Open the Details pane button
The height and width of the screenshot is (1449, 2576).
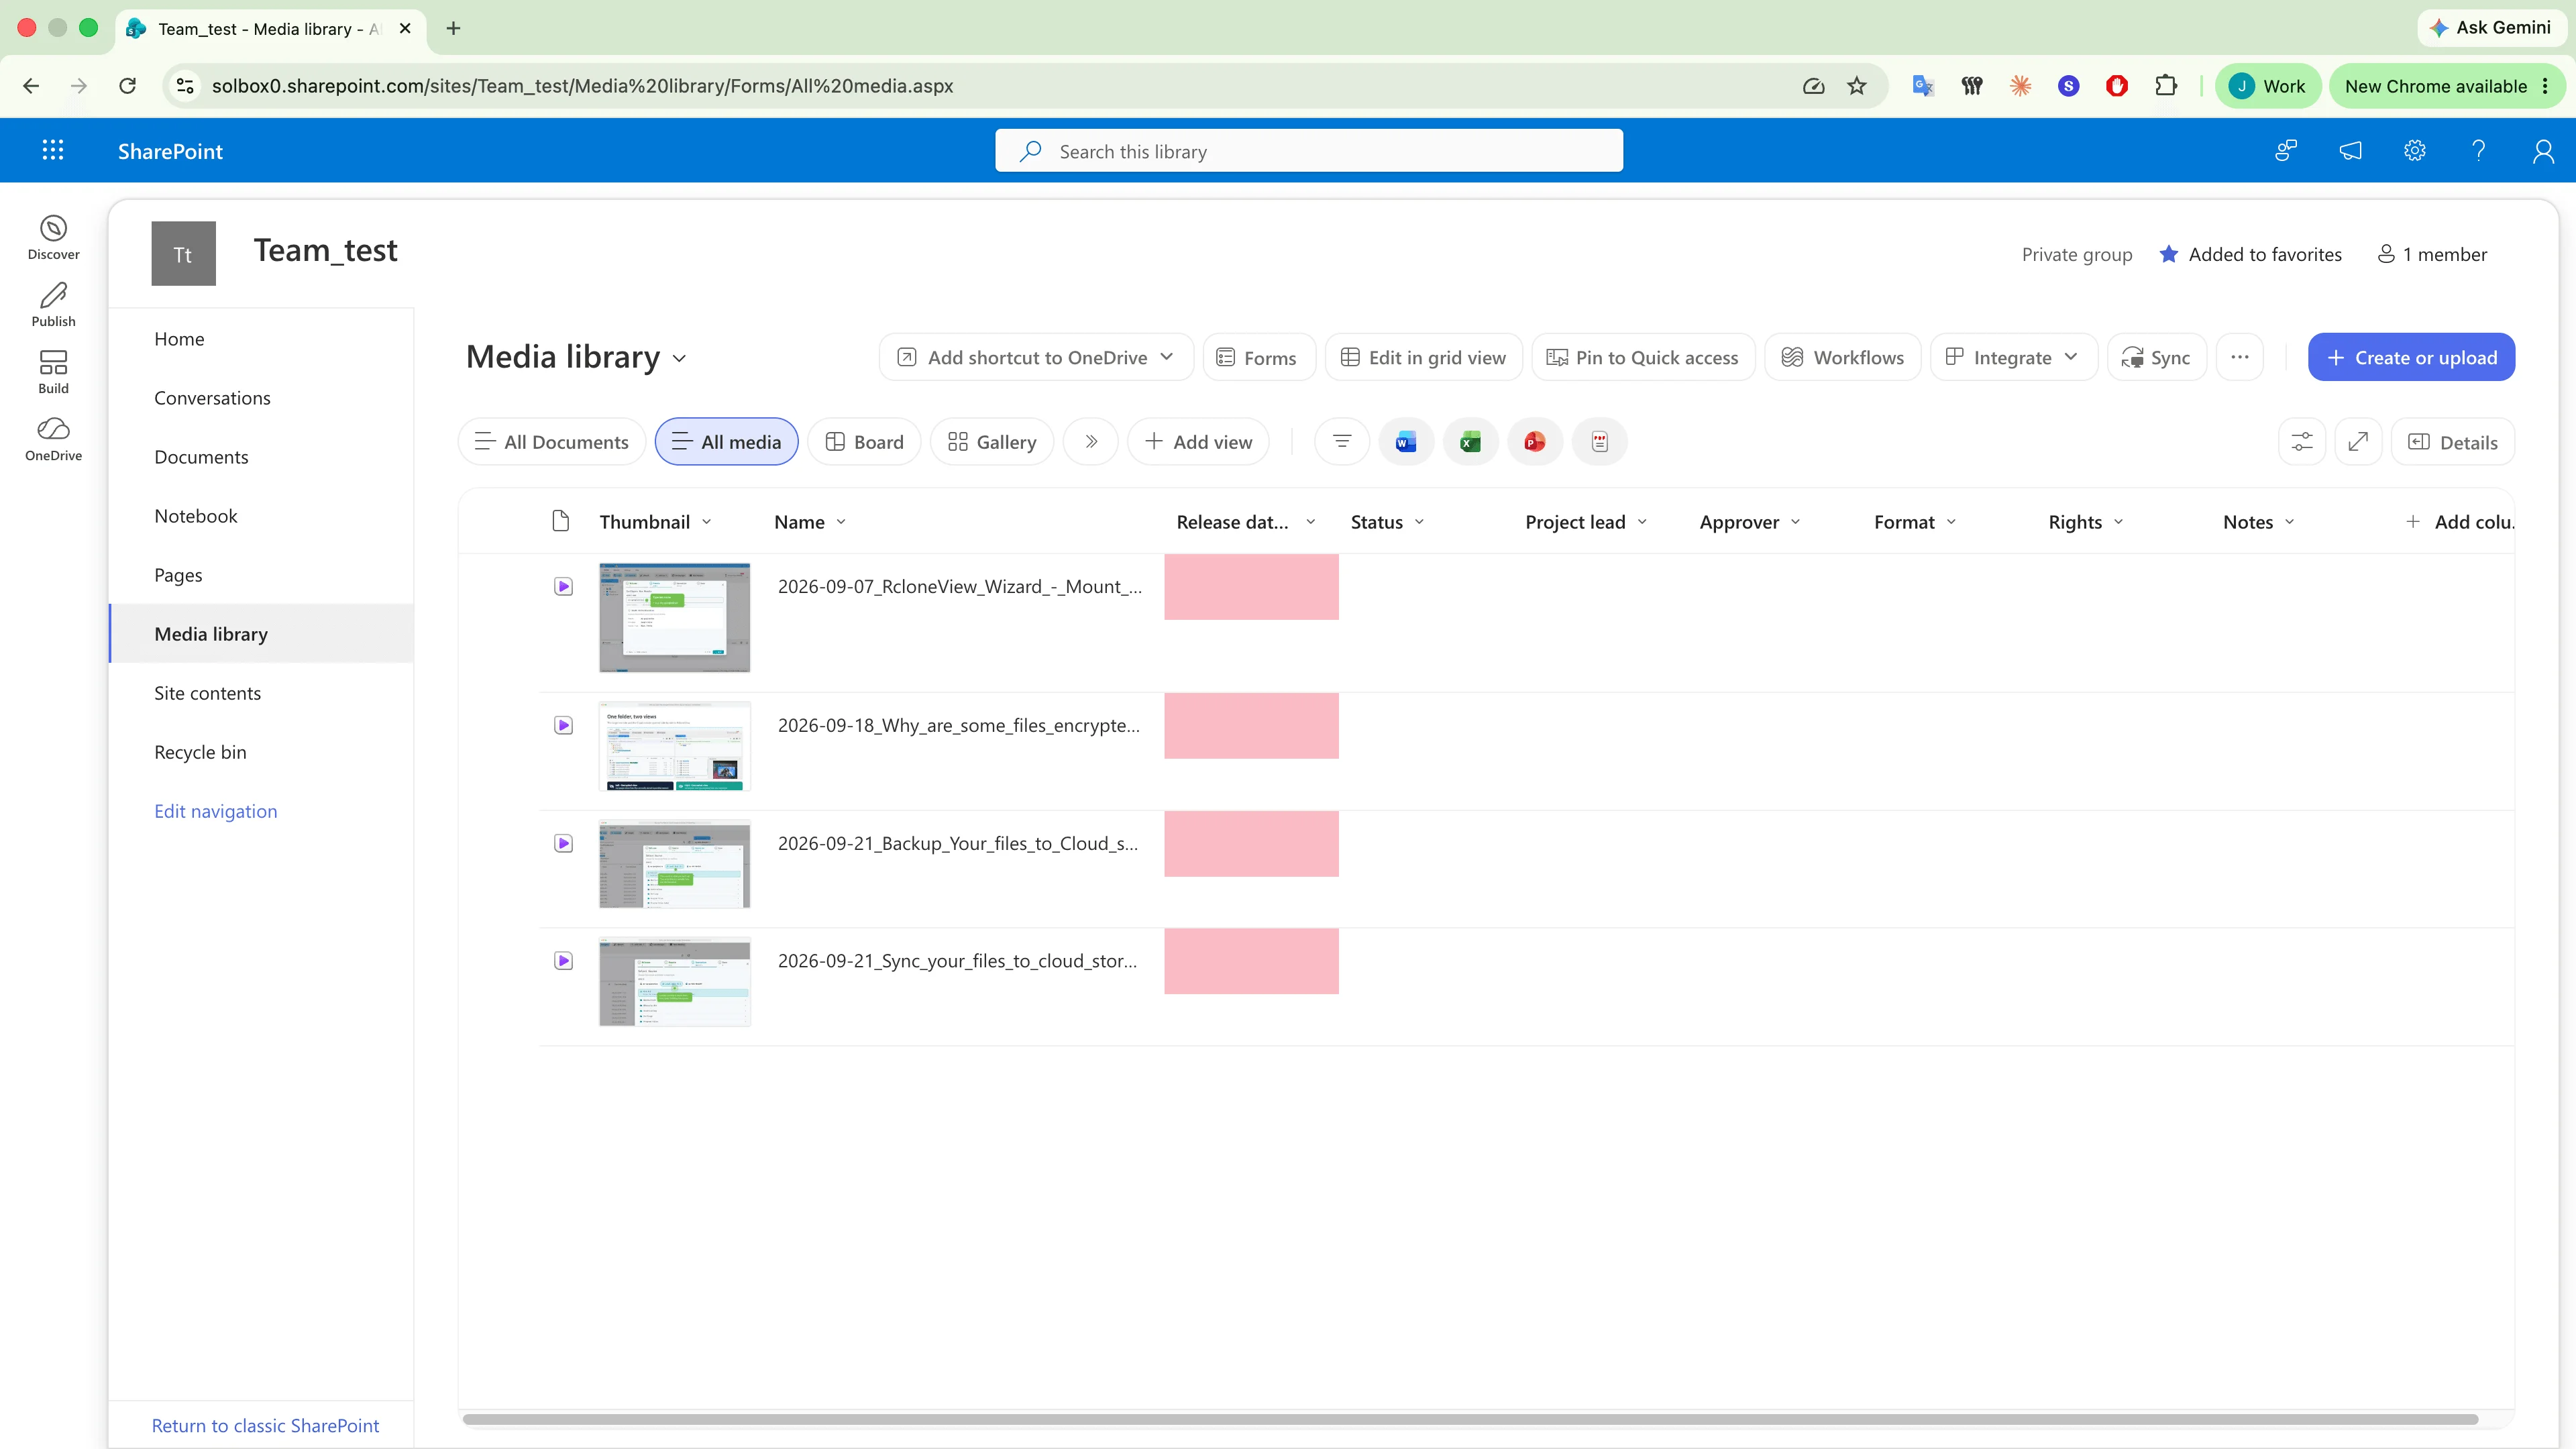coord(2452,441)
